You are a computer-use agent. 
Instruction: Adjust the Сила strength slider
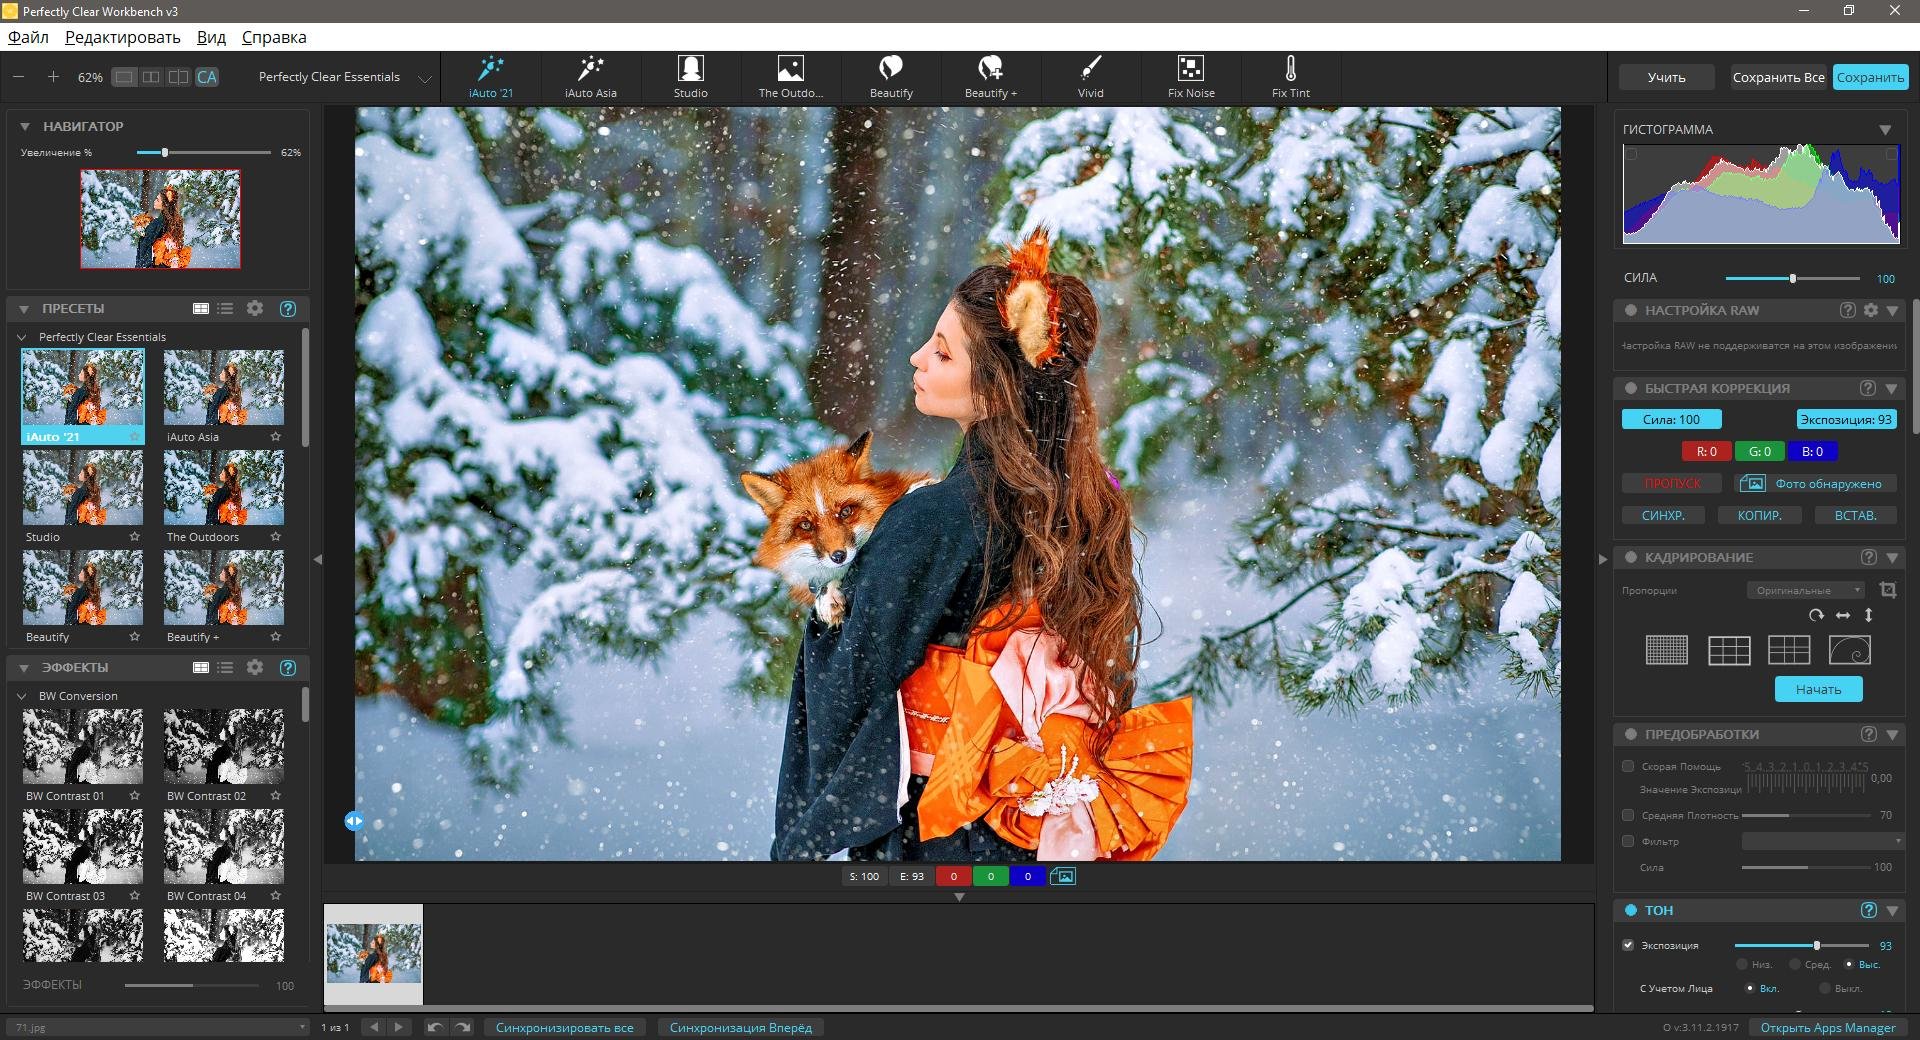pos(1792,278)
